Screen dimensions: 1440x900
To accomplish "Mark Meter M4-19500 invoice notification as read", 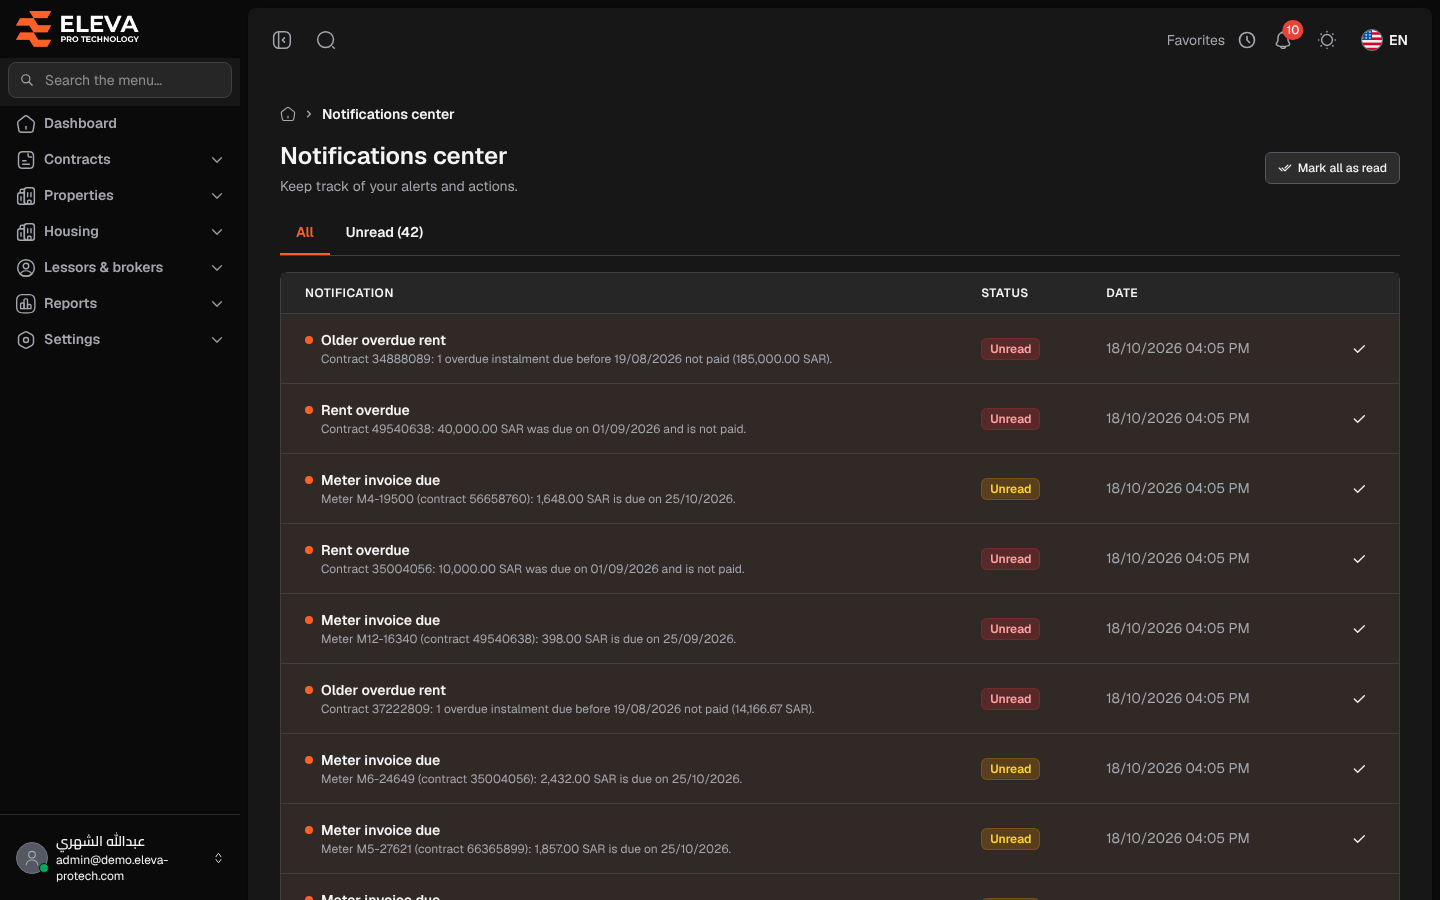I will click(x=1359, y=489).
